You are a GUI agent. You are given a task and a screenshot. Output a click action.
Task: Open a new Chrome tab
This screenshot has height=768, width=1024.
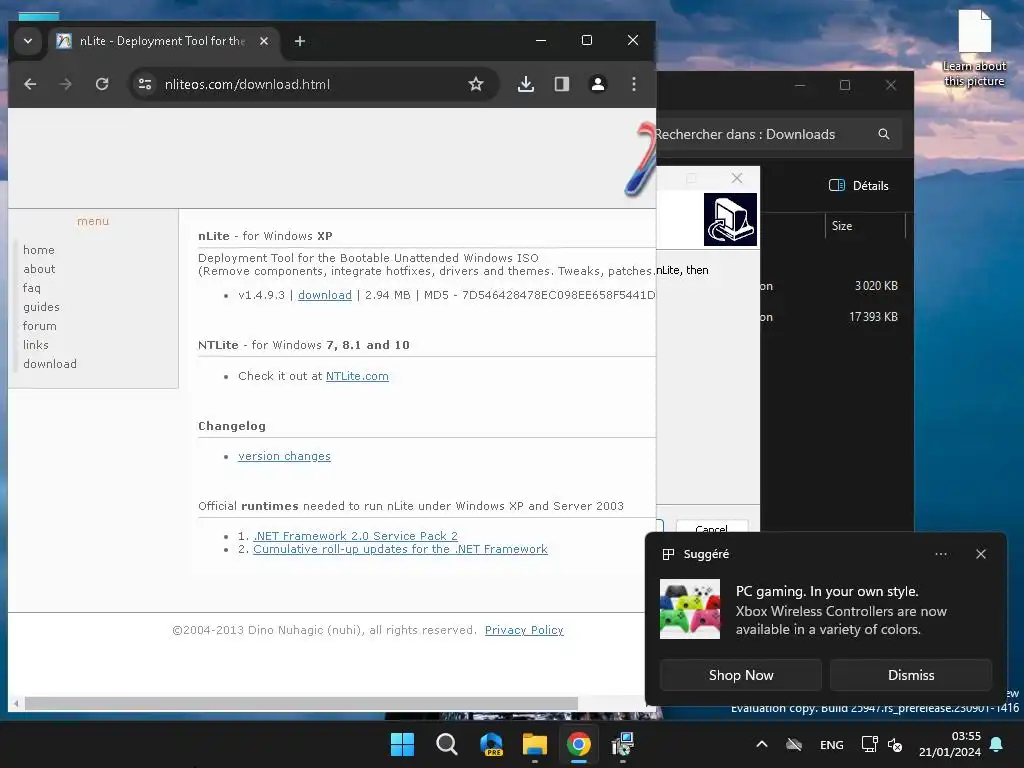(x=300, y=41)
